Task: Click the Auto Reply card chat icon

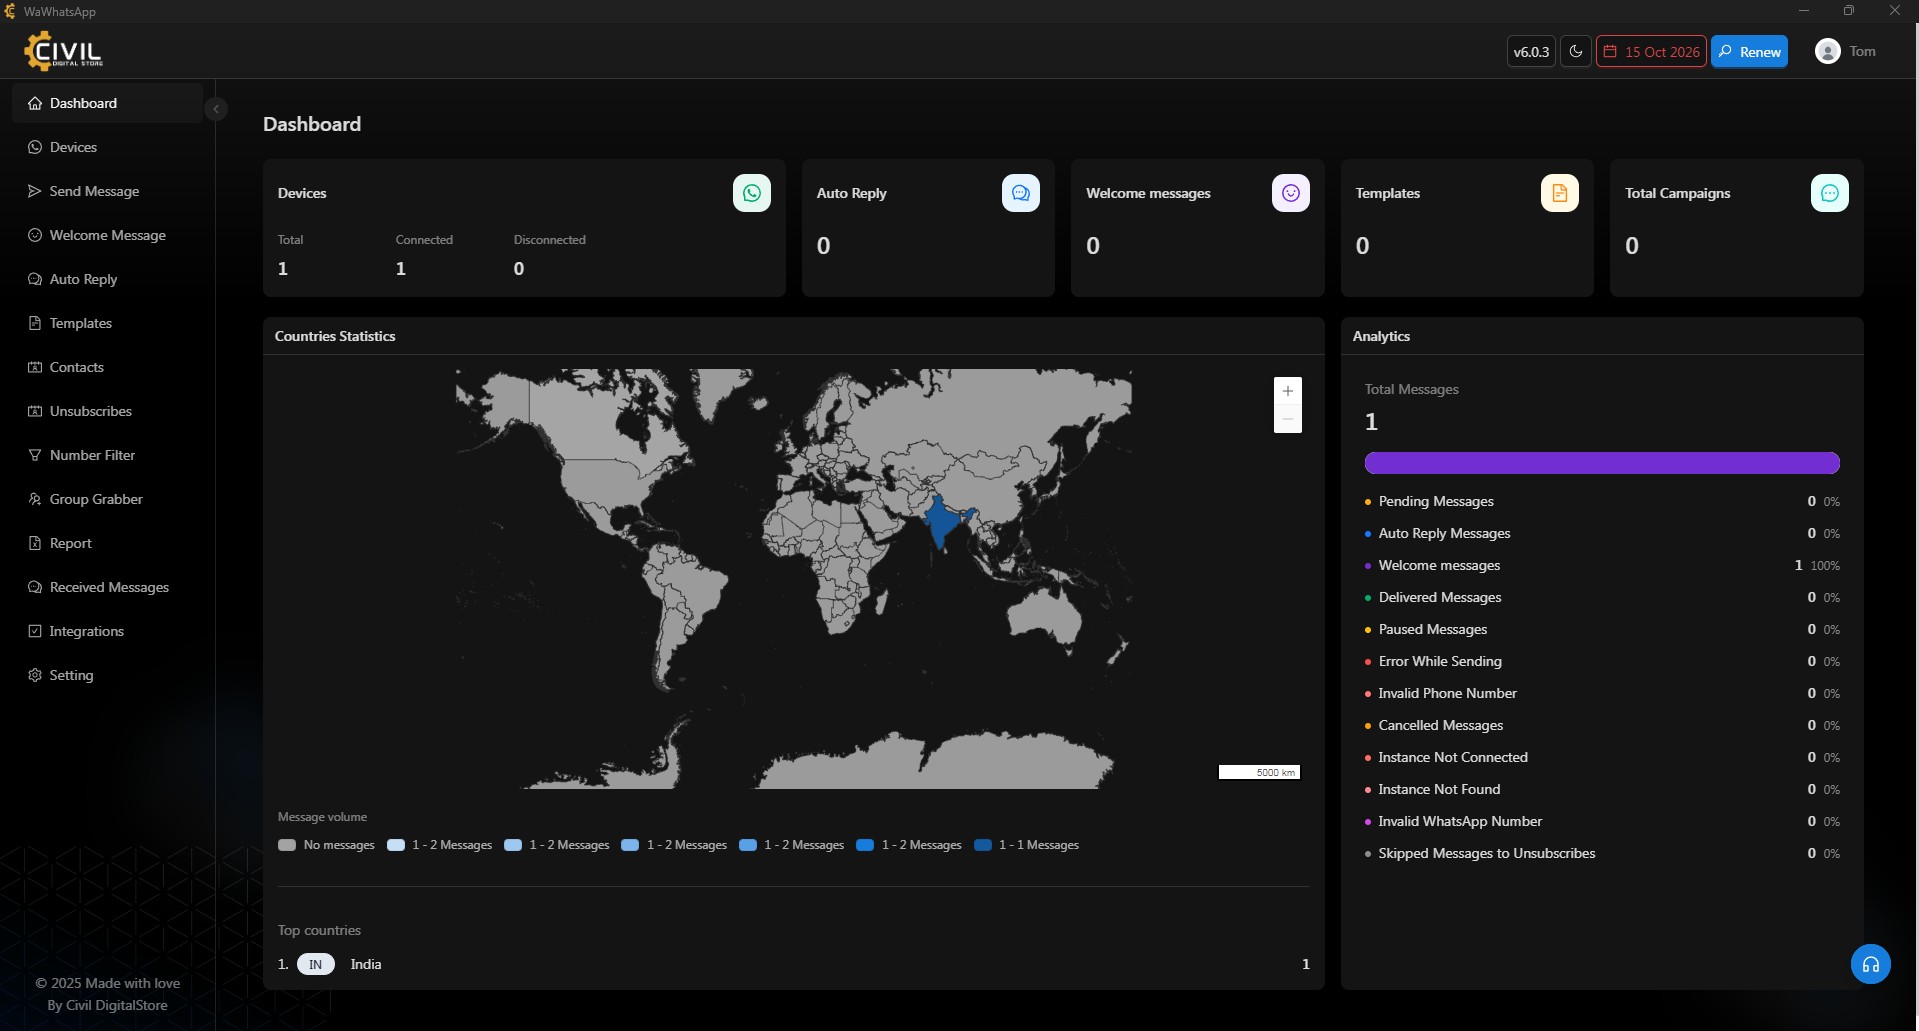Action: click(1020, 193)
